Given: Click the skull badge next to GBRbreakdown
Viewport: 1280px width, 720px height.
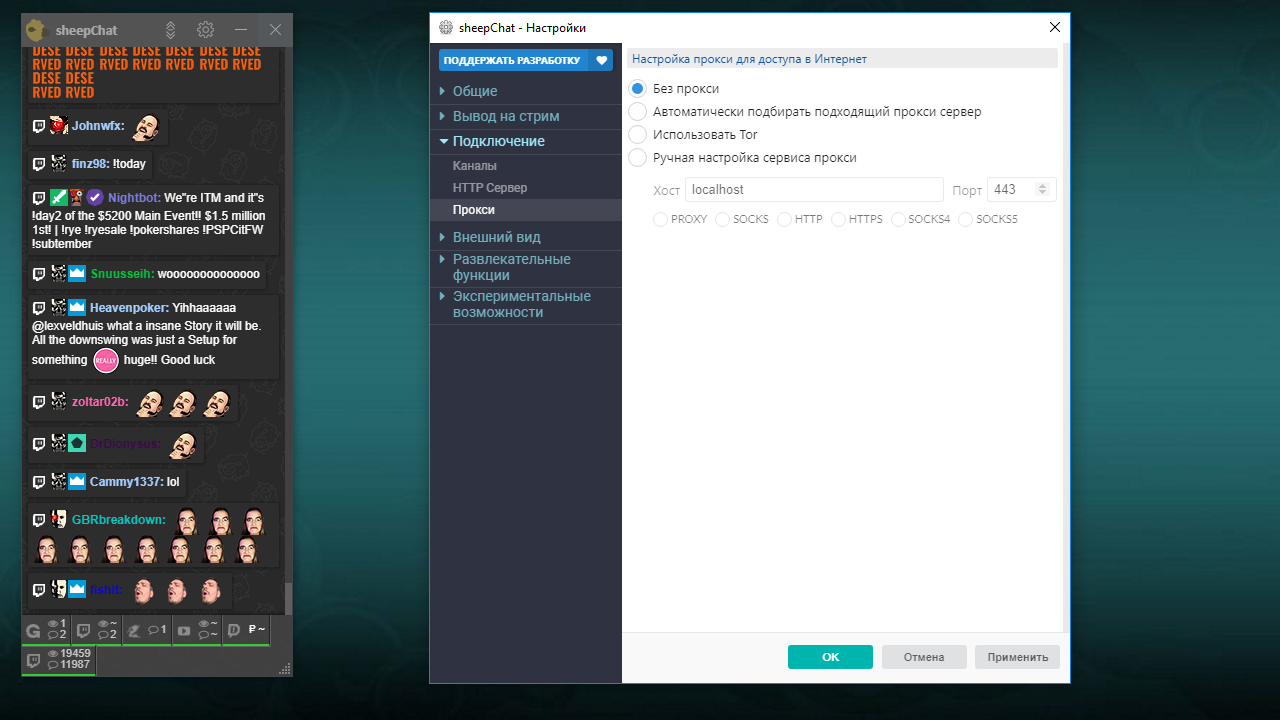Looking at the screenshot, I should pyautogui.click(x=59, y=520).
